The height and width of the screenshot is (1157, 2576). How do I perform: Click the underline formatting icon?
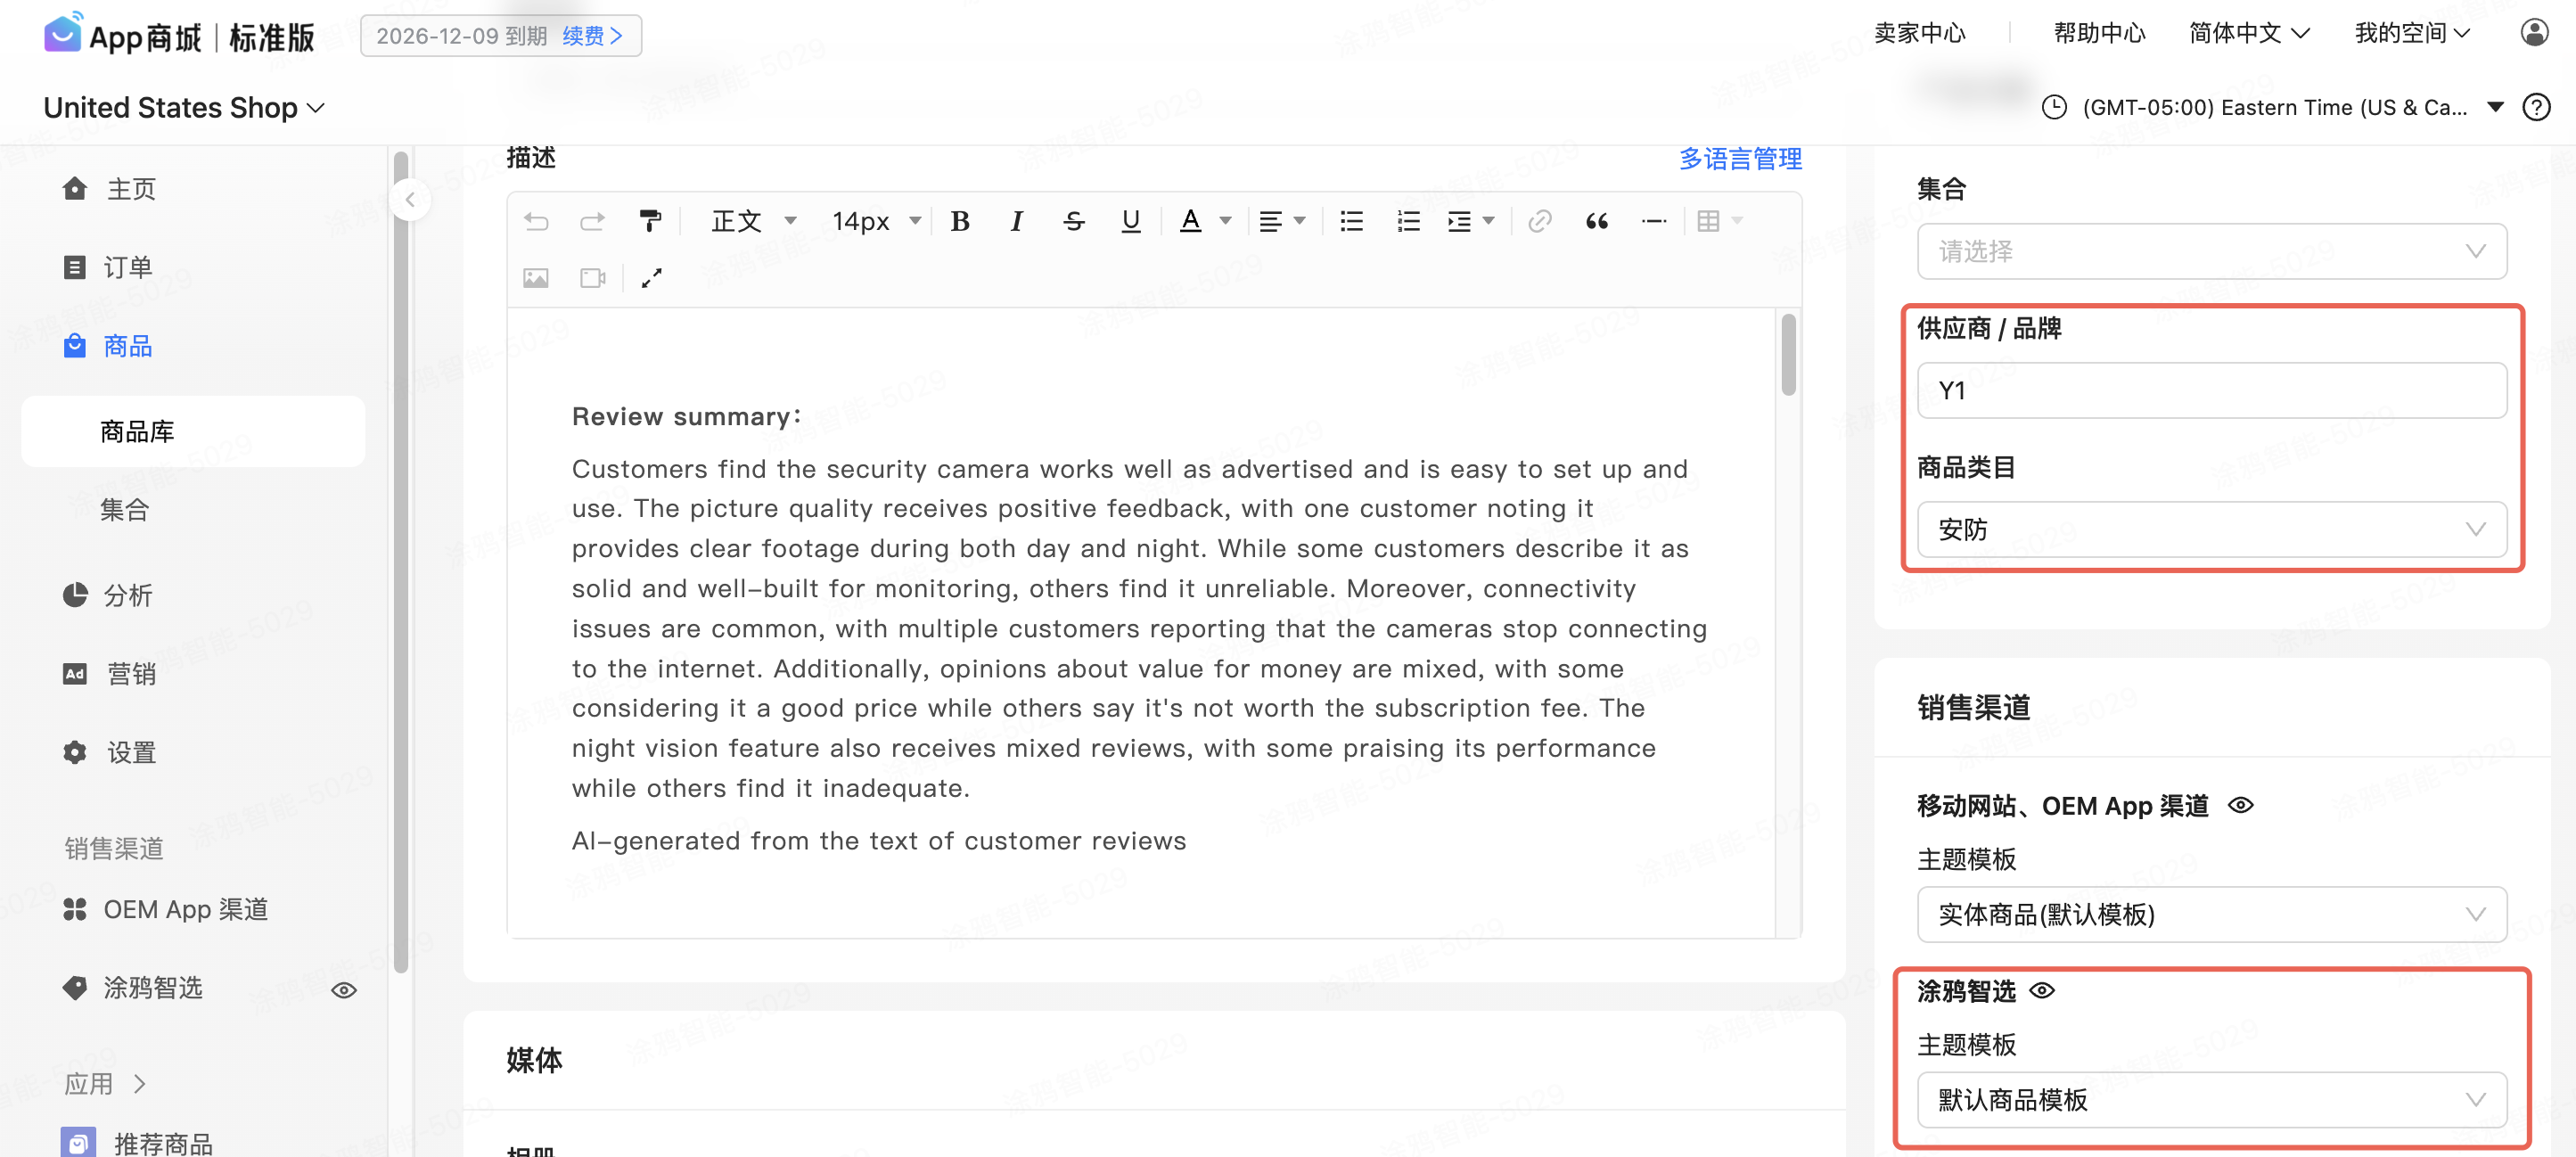[1130, 221]
